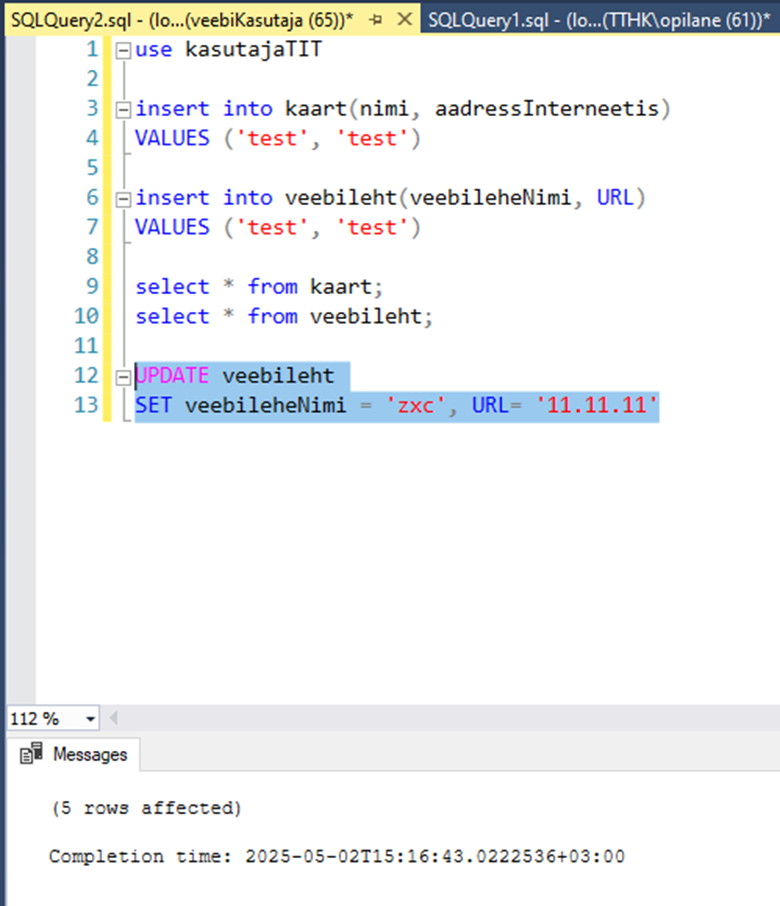Click the '11.11.11' string value

pos(597,406)
